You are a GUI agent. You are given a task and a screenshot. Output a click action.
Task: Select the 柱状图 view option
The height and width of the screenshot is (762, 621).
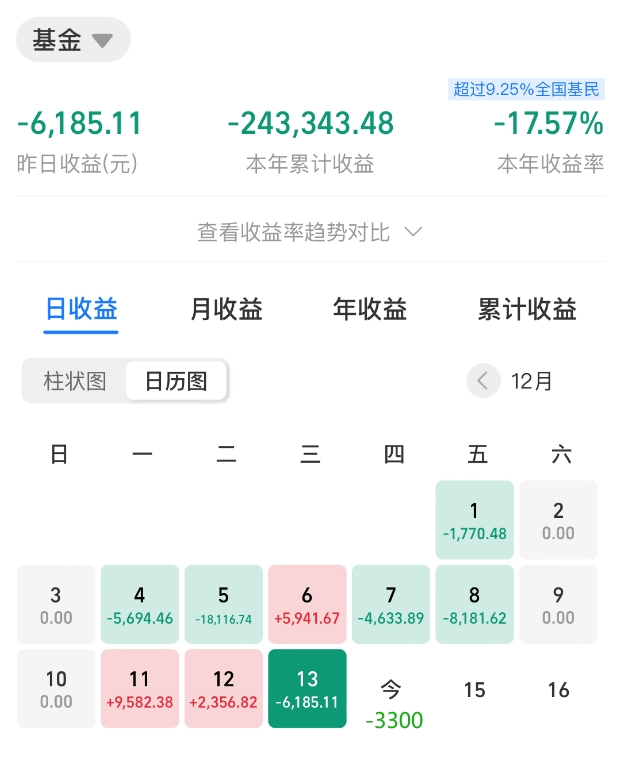[x=74, y=381]
